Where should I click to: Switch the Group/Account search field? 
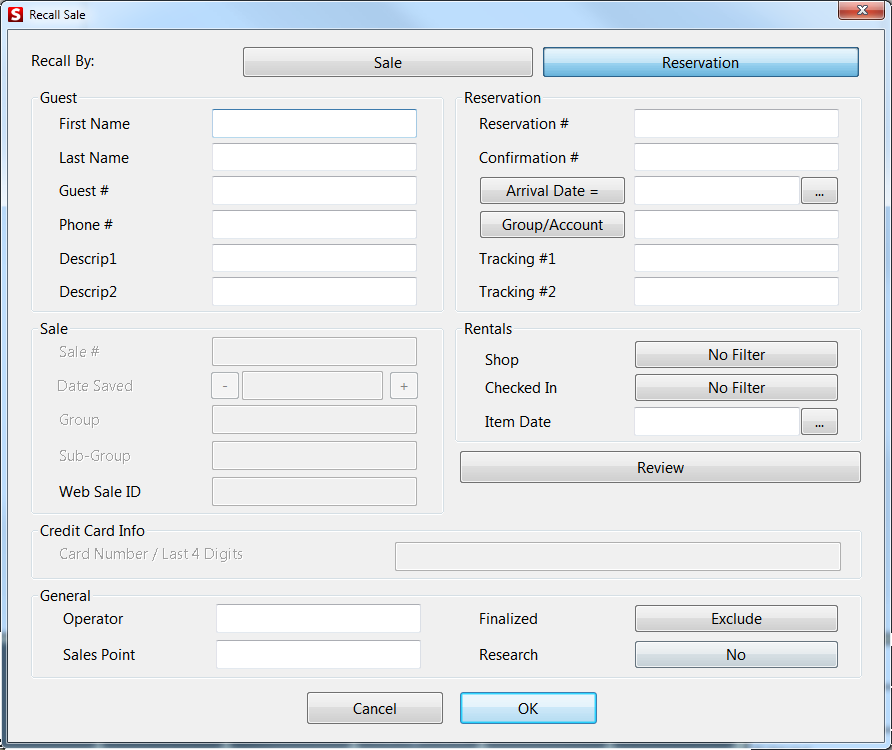552,224
